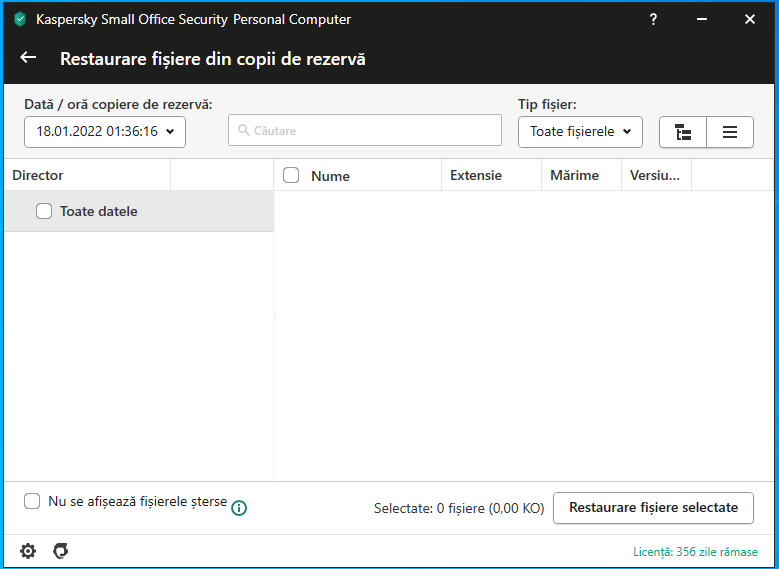This screenshot has height=569, width=779.
Task: Toggle select-all checkbox beside Nume
Action: coord(291,175)
